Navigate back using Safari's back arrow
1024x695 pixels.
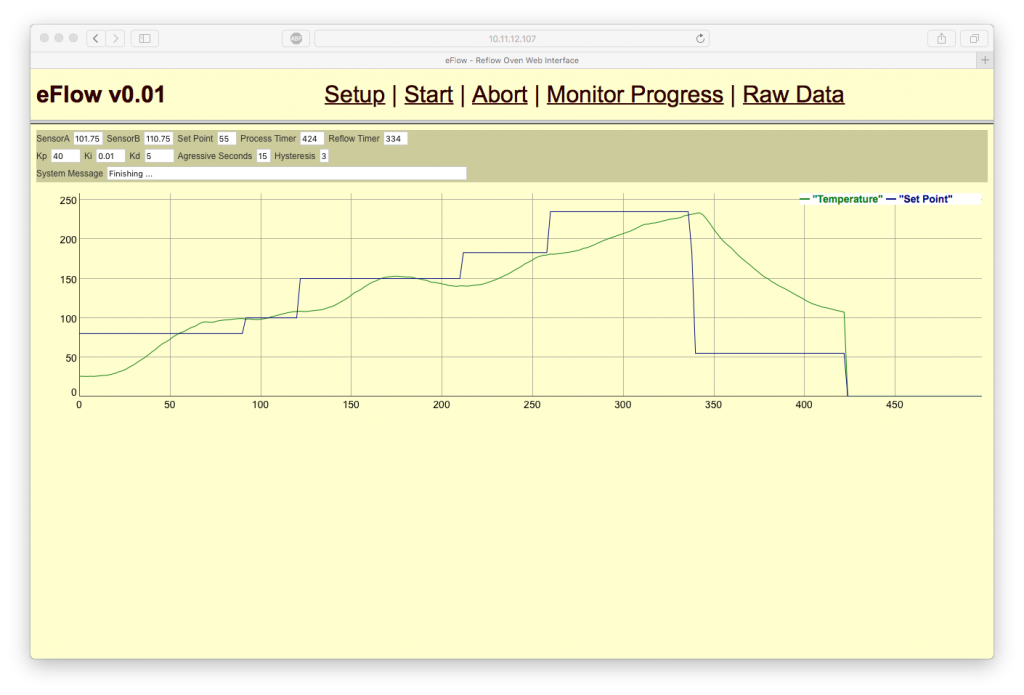click(95, 38)
